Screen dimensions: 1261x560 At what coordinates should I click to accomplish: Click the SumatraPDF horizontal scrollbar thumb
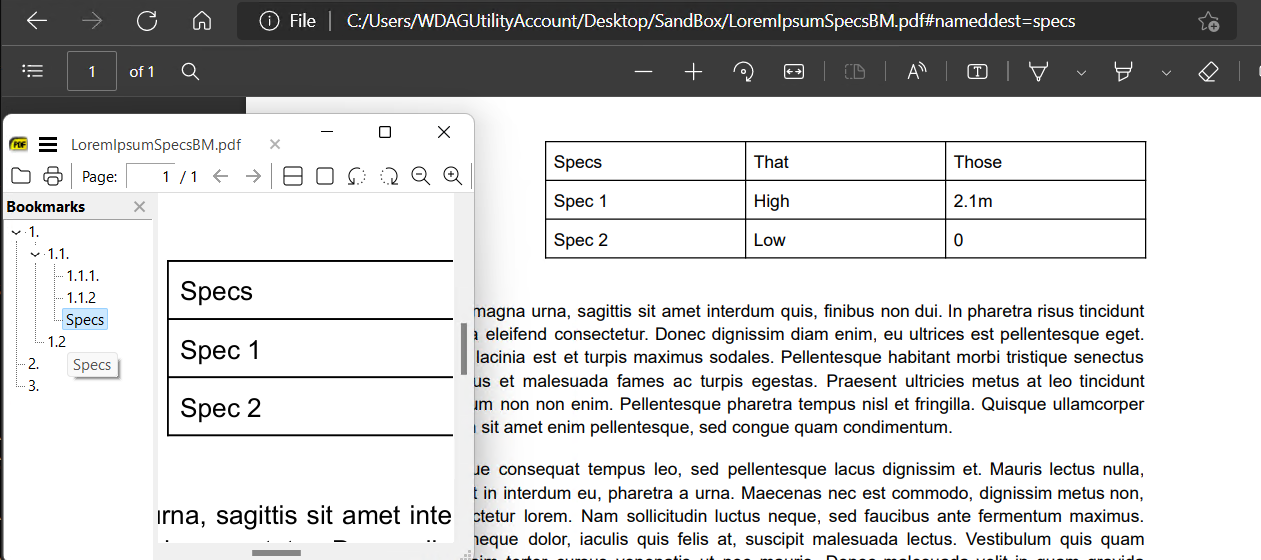coord(276,552)
